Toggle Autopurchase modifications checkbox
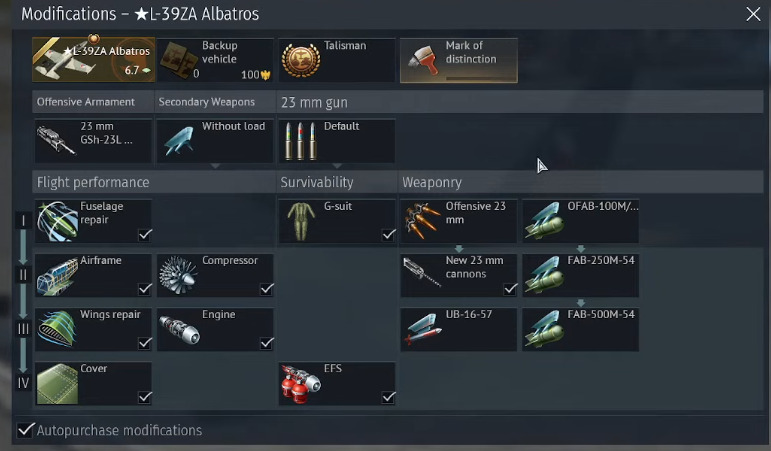 coord(25,430)
